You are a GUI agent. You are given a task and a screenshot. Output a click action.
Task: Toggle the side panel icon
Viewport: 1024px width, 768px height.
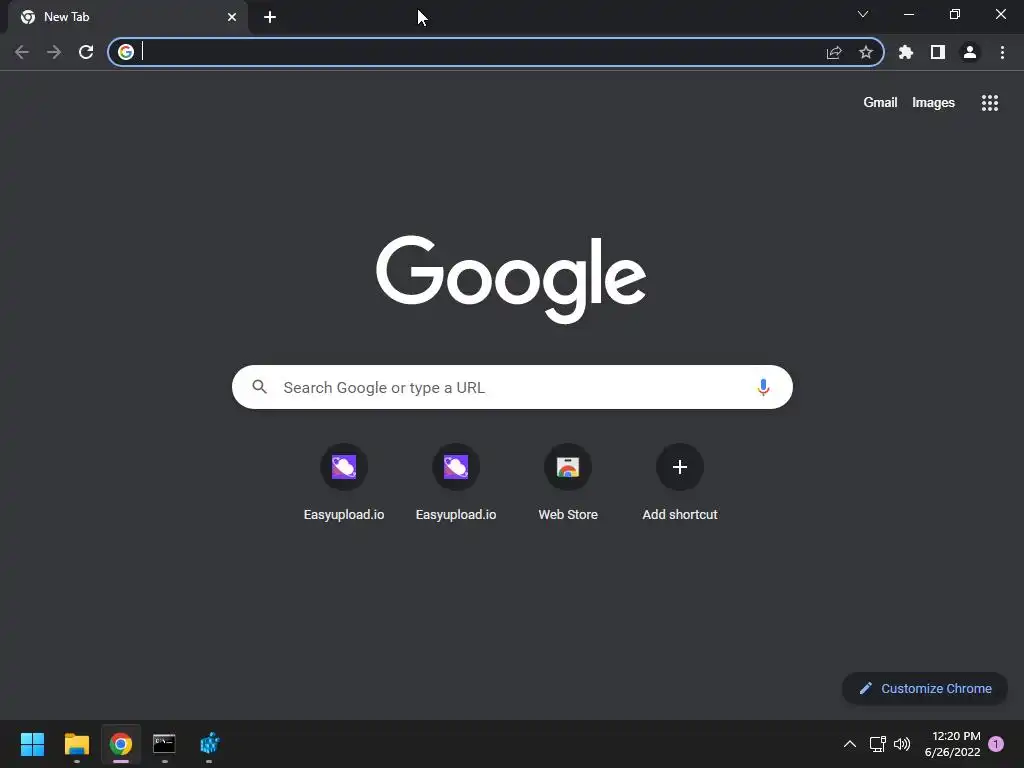[938, 52]
